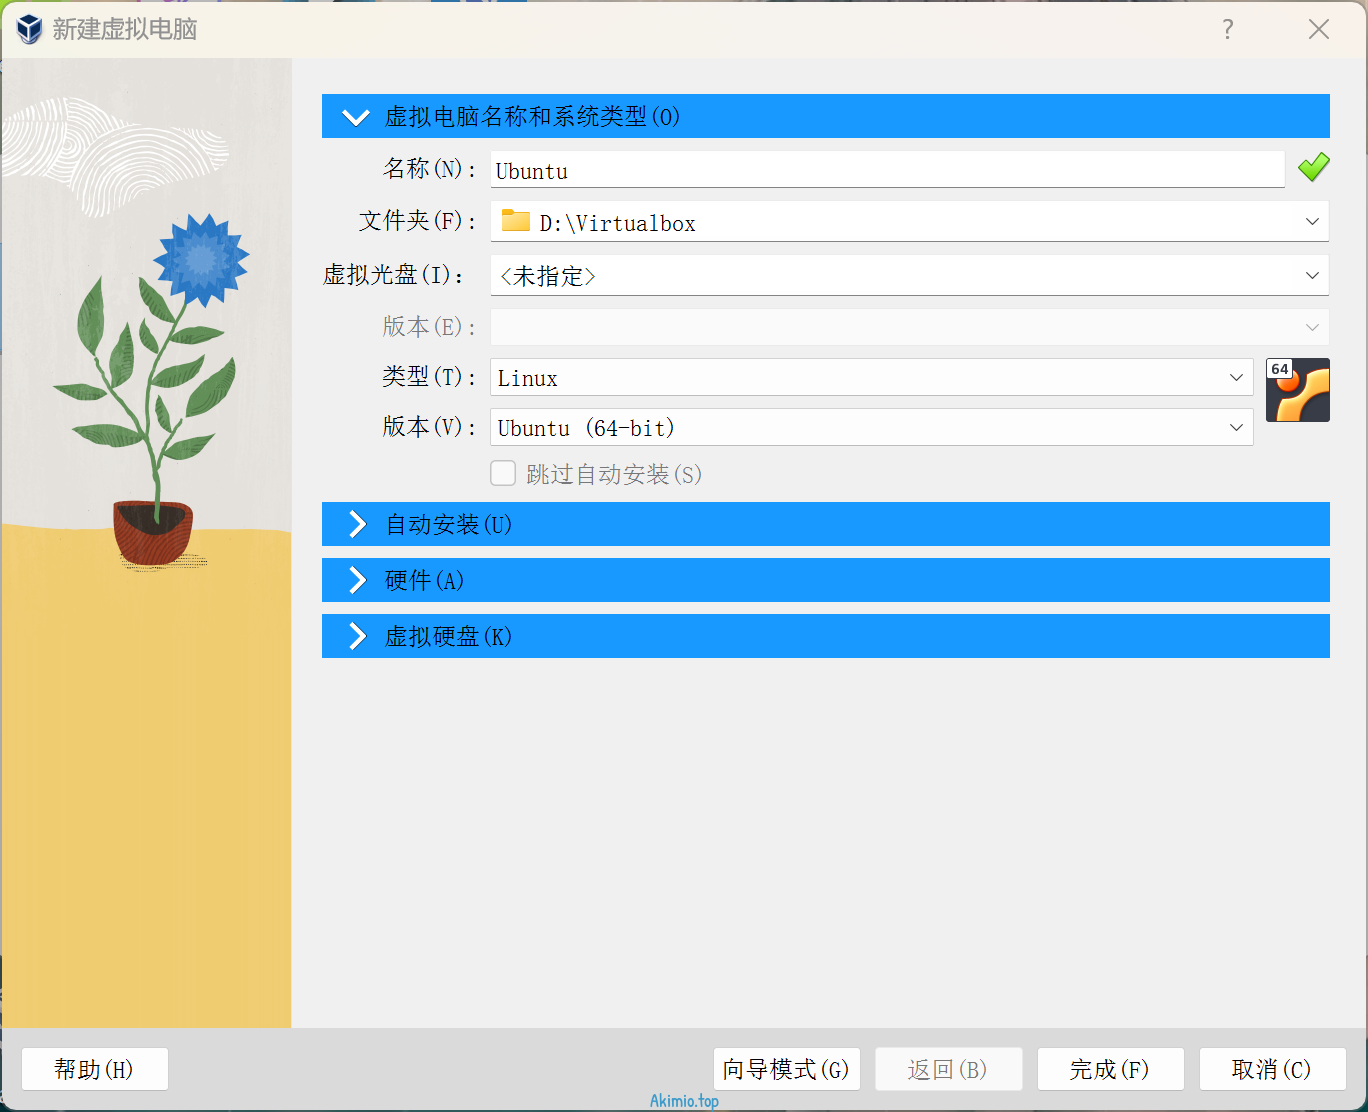Click the VirtualBox logo in title bar

pyautogui.click(x=29, y=29)
